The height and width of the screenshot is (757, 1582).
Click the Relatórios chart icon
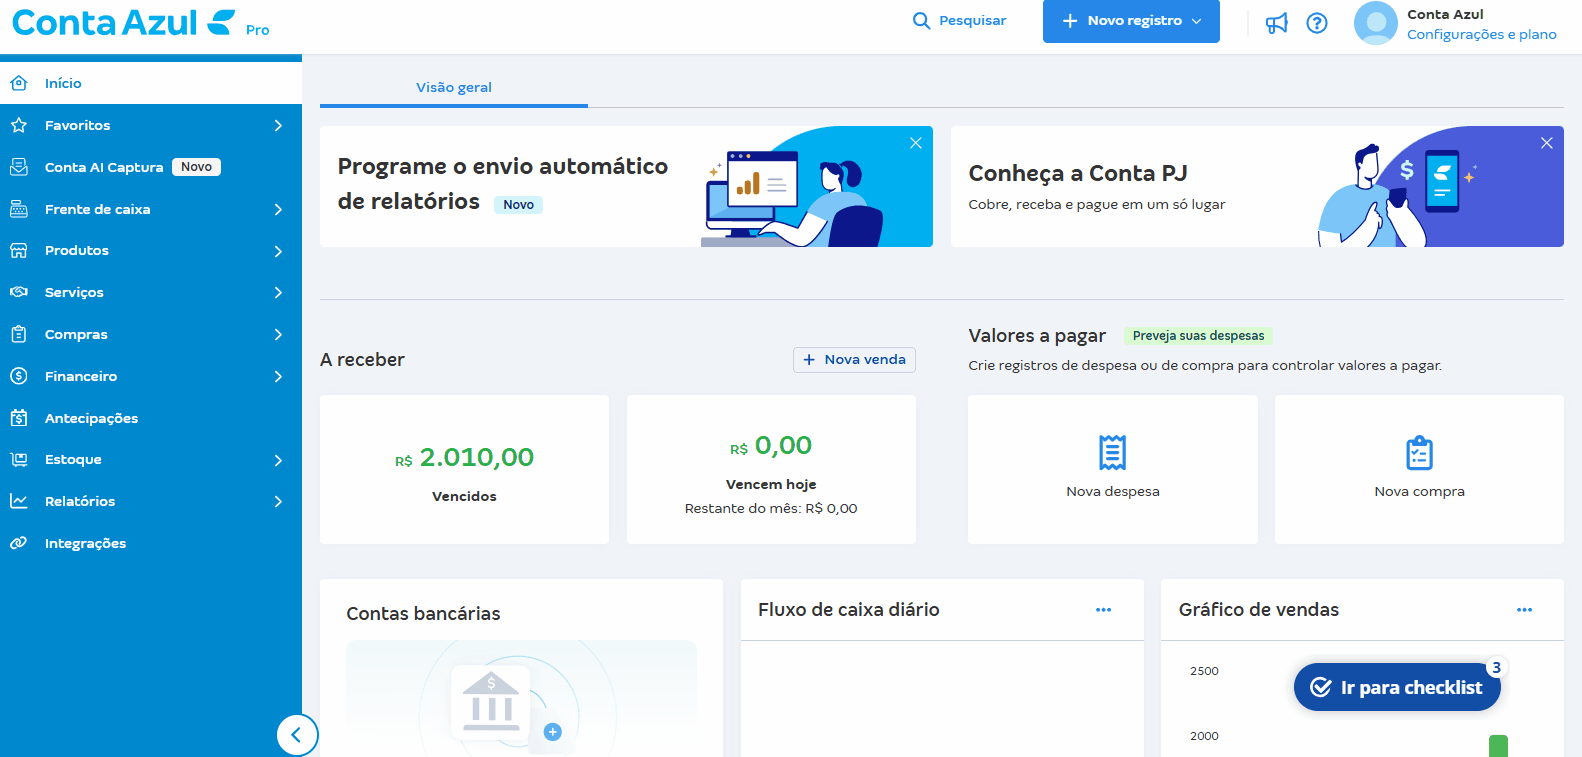click(19, 501)
